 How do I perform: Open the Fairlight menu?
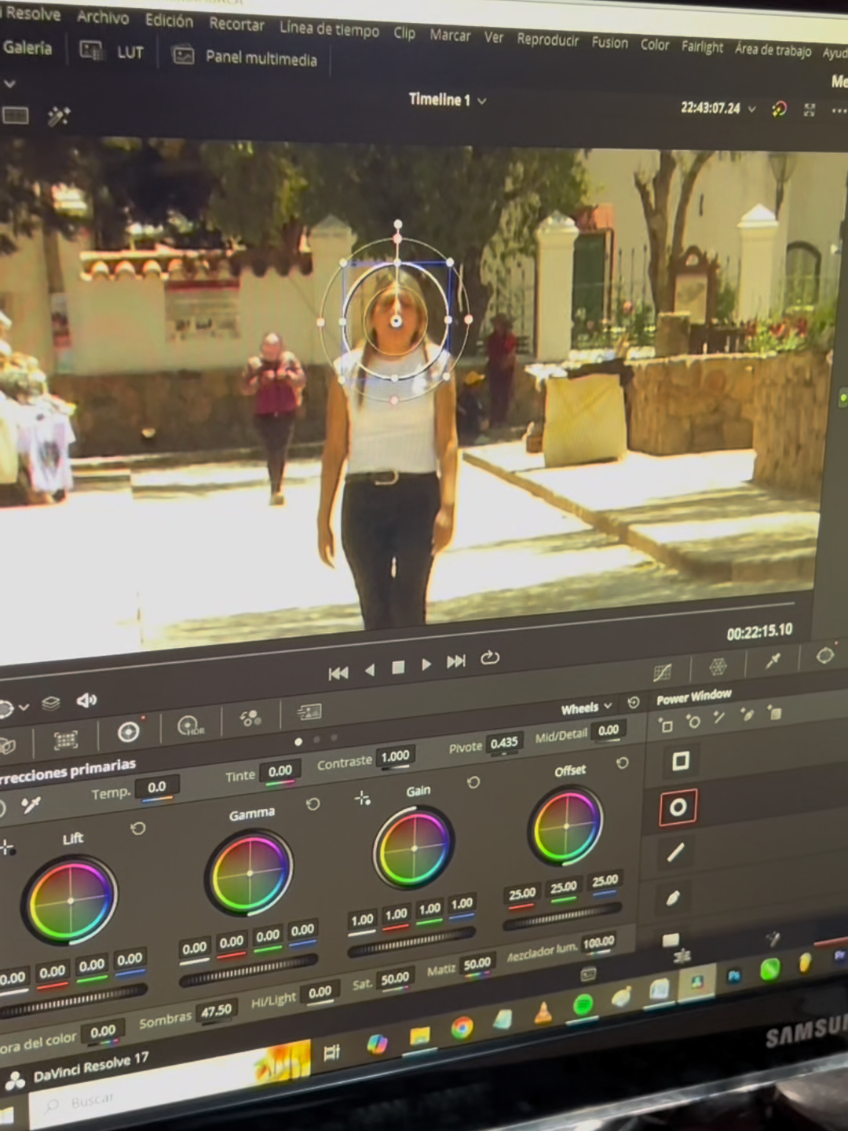click(702, 47)
